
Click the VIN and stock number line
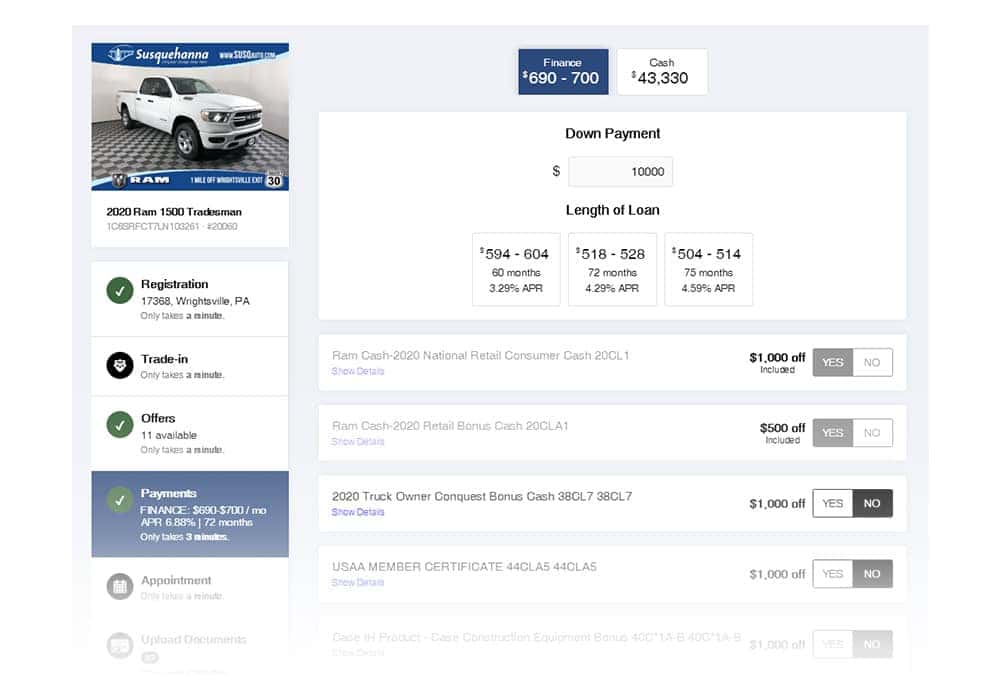[x=172, y=226]
